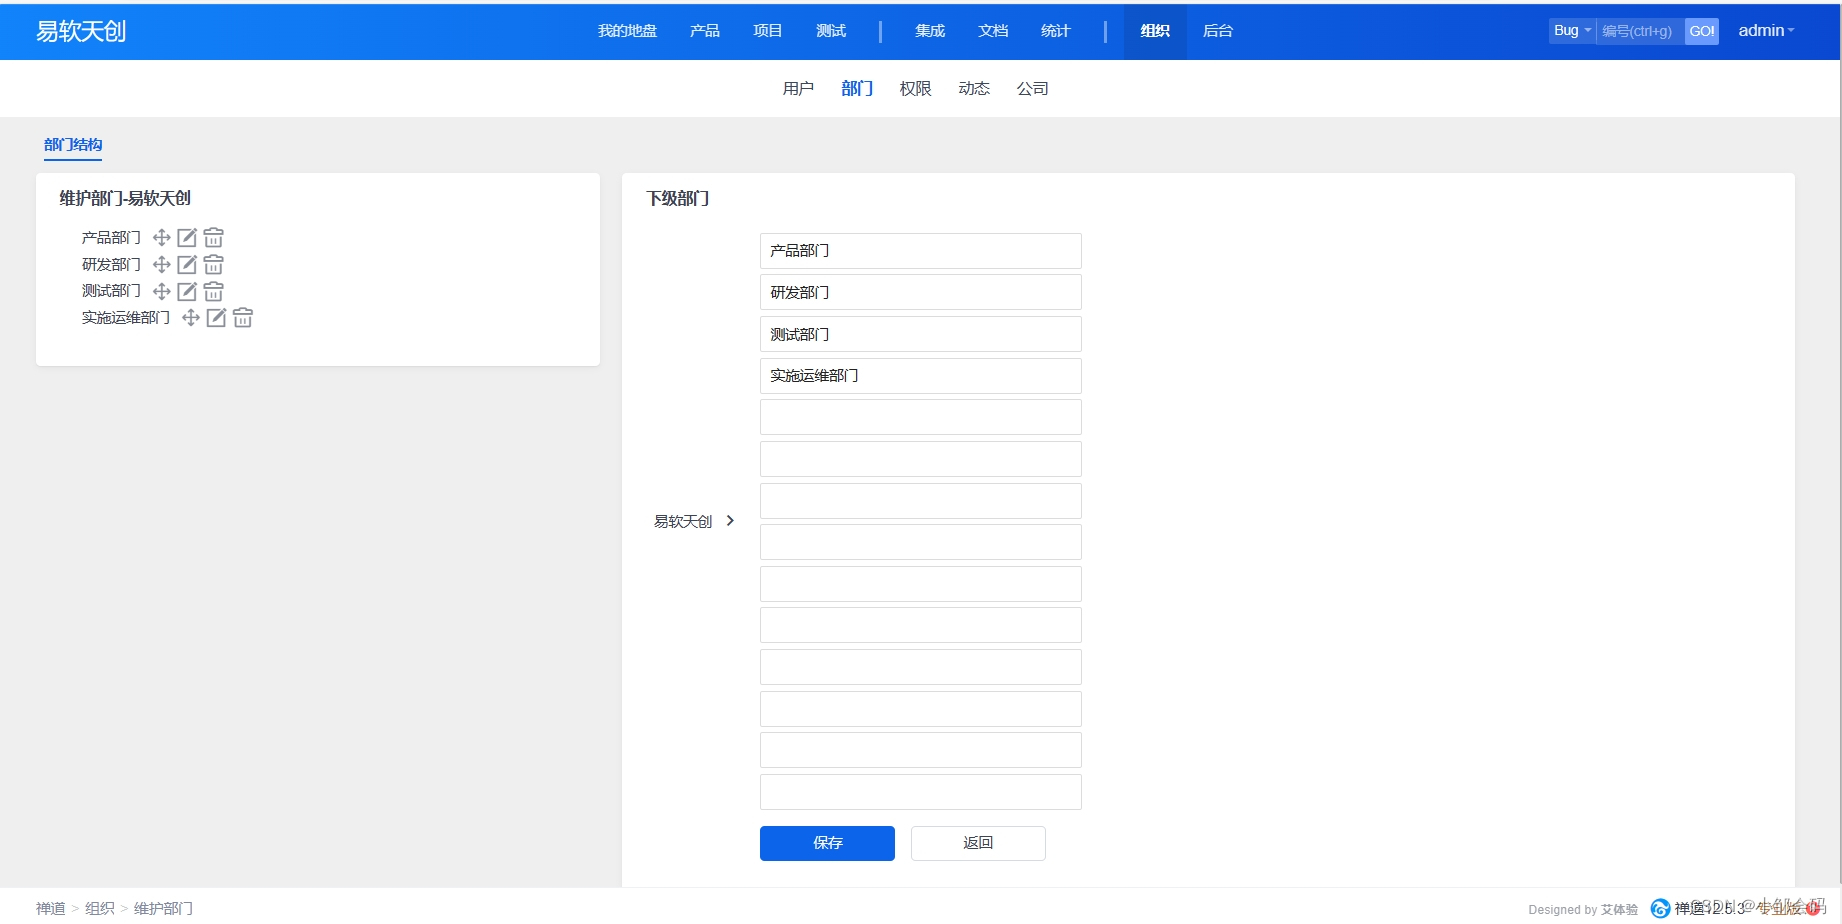Image resolution: width=1842 pixels, height=924 pixels.
Task: Click 易软天创 logo in header
Action: coord(81,31)
